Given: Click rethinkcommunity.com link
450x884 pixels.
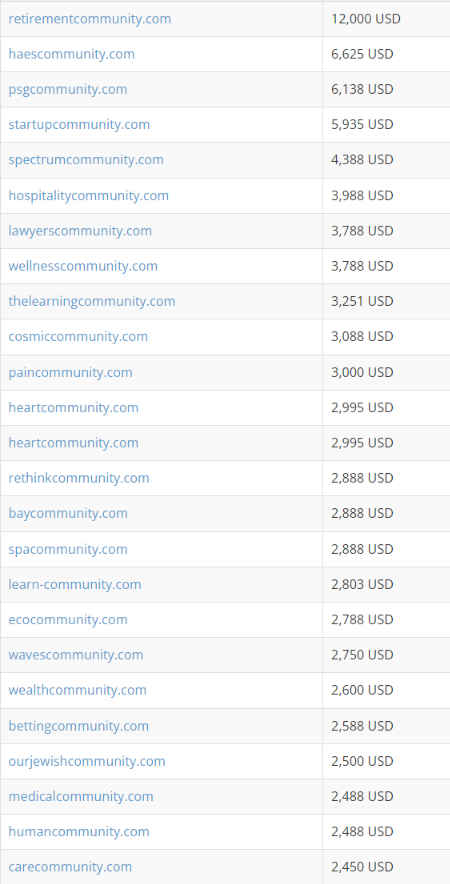Looking at the screenshot, I should click(79, 478).
